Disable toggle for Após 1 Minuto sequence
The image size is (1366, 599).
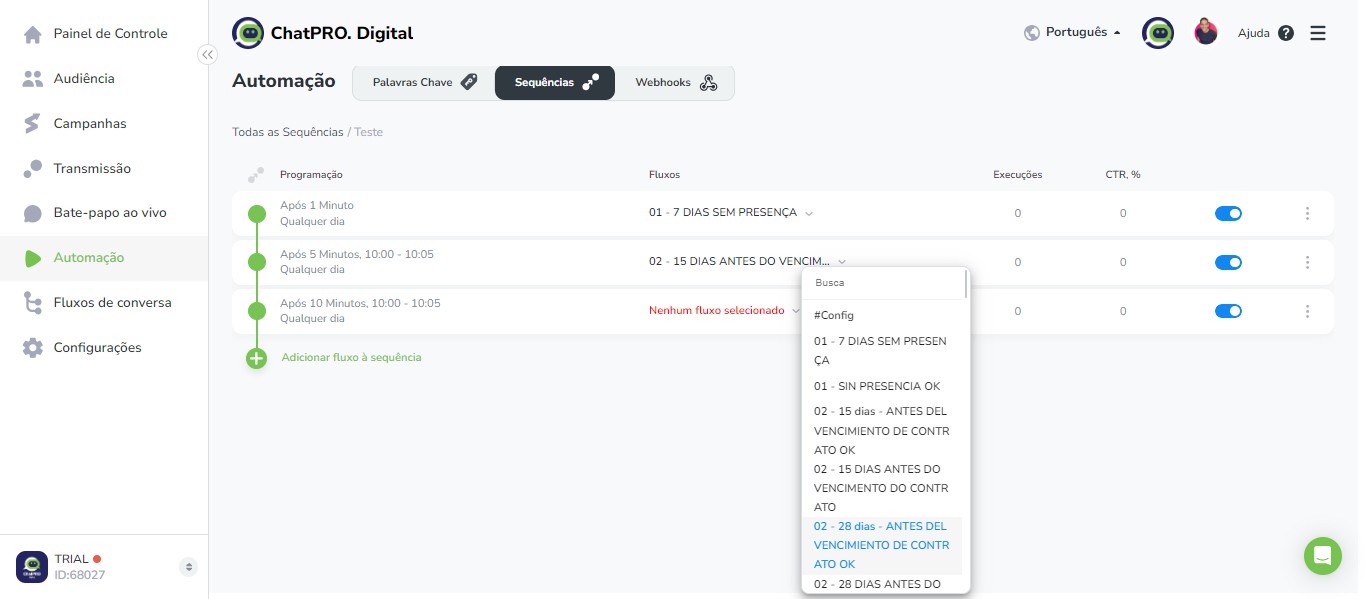point(1228,213)
